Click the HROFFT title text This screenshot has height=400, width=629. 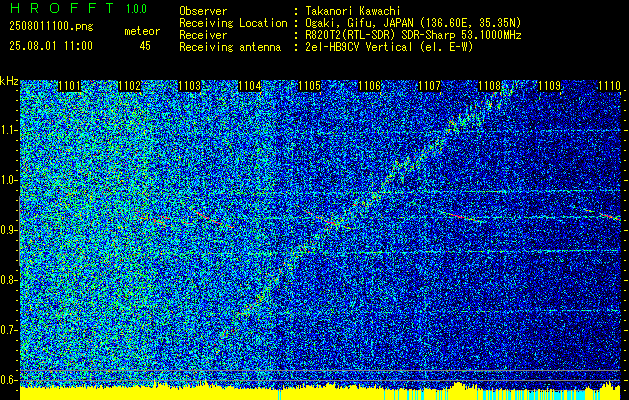pos(61,8)
